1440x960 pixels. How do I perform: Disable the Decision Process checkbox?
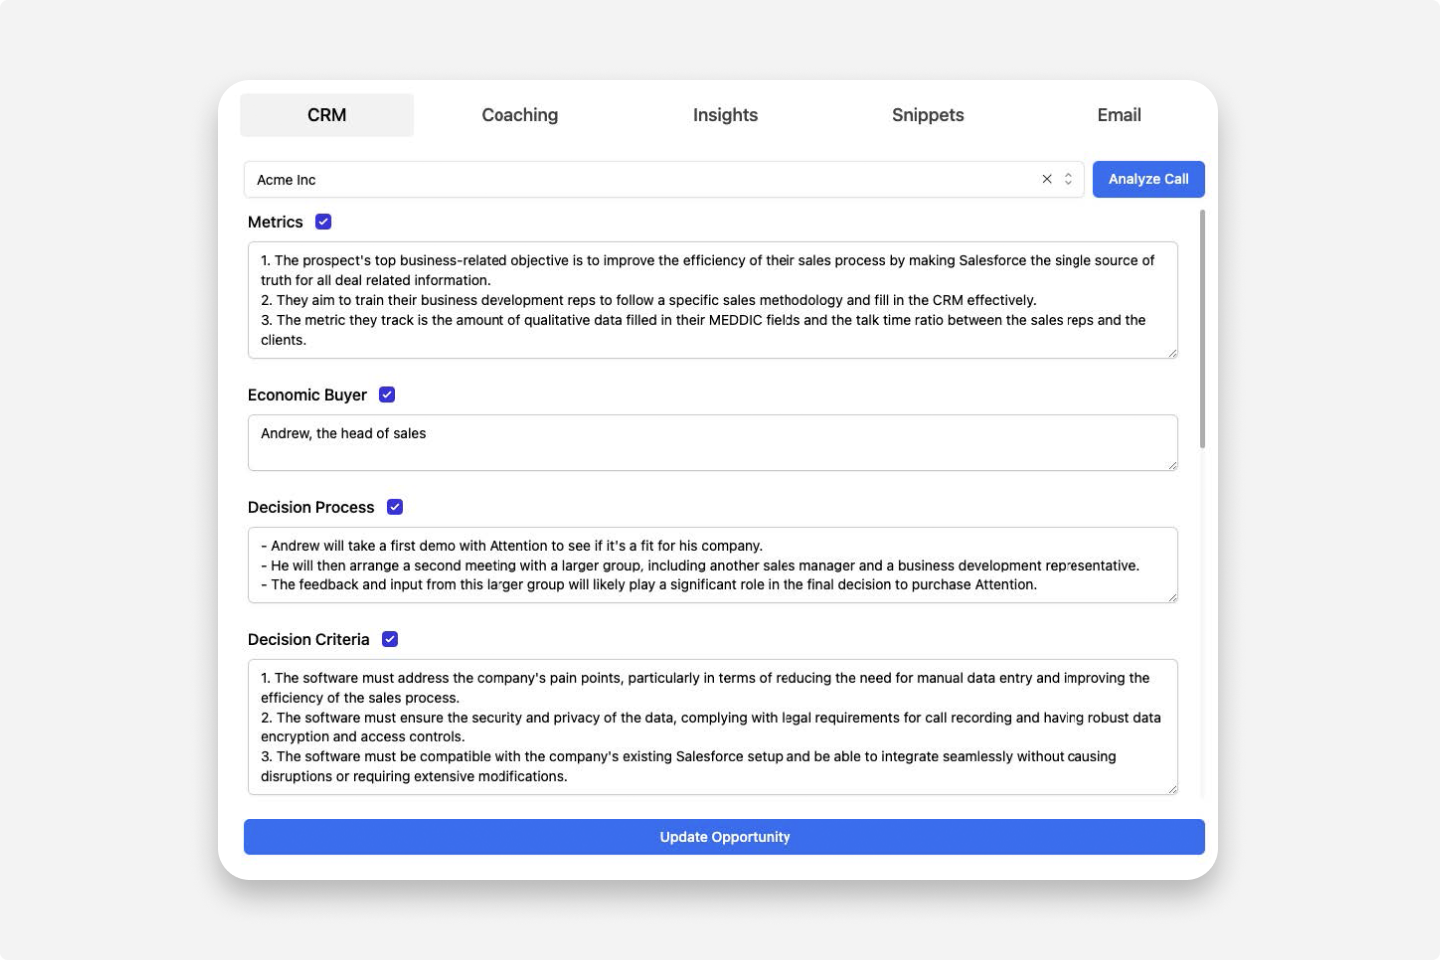point(395,507)
